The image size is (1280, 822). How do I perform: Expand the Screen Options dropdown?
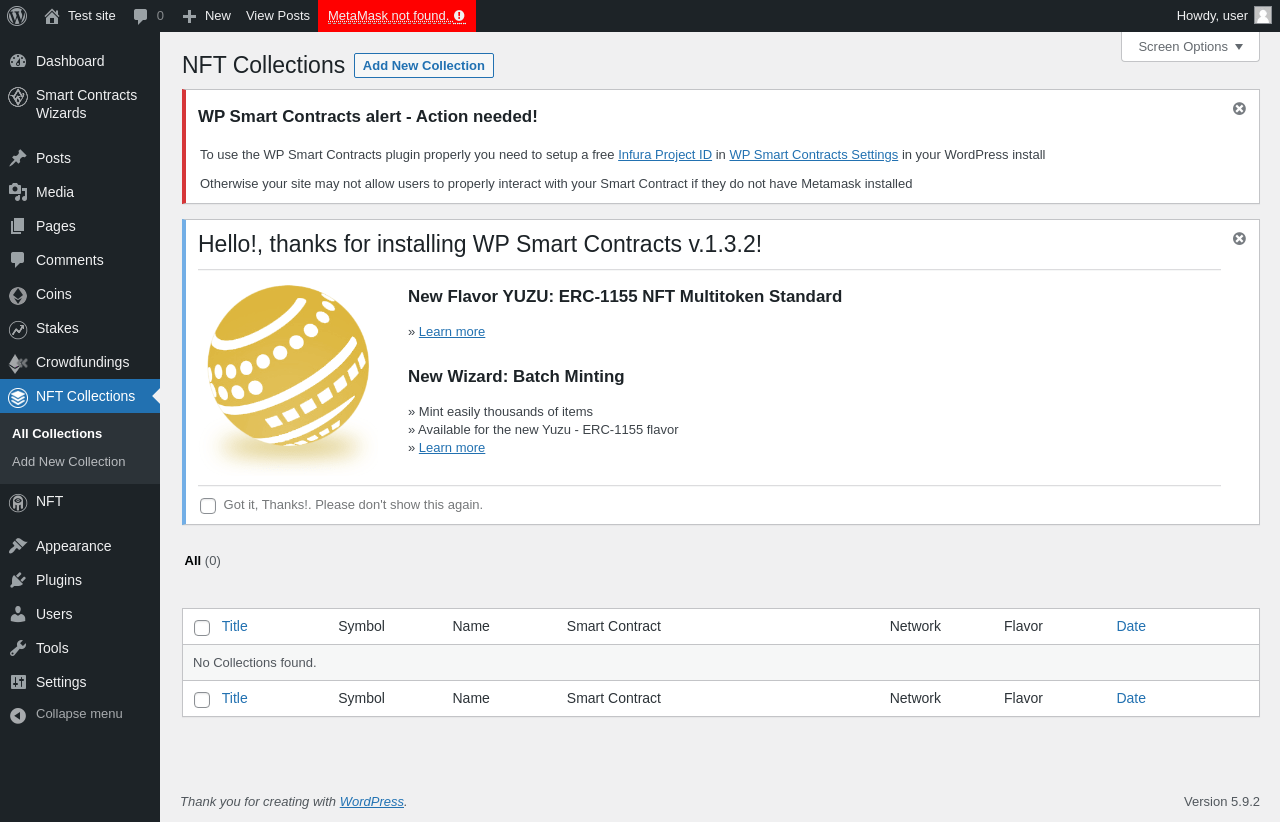tap(1190, 46)
